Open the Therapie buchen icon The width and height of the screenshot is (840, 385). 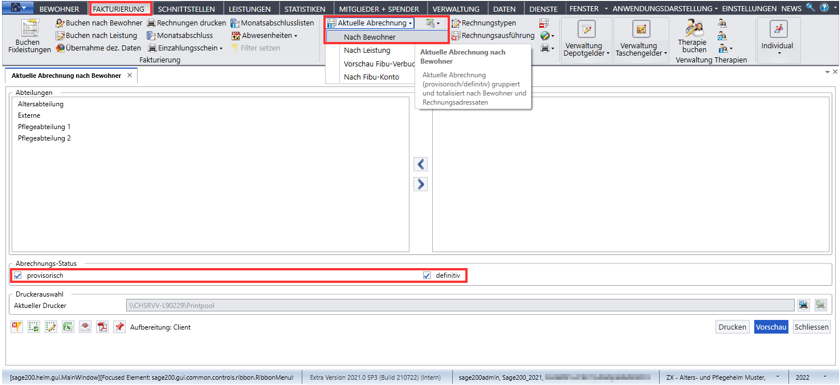click(694, 36)
